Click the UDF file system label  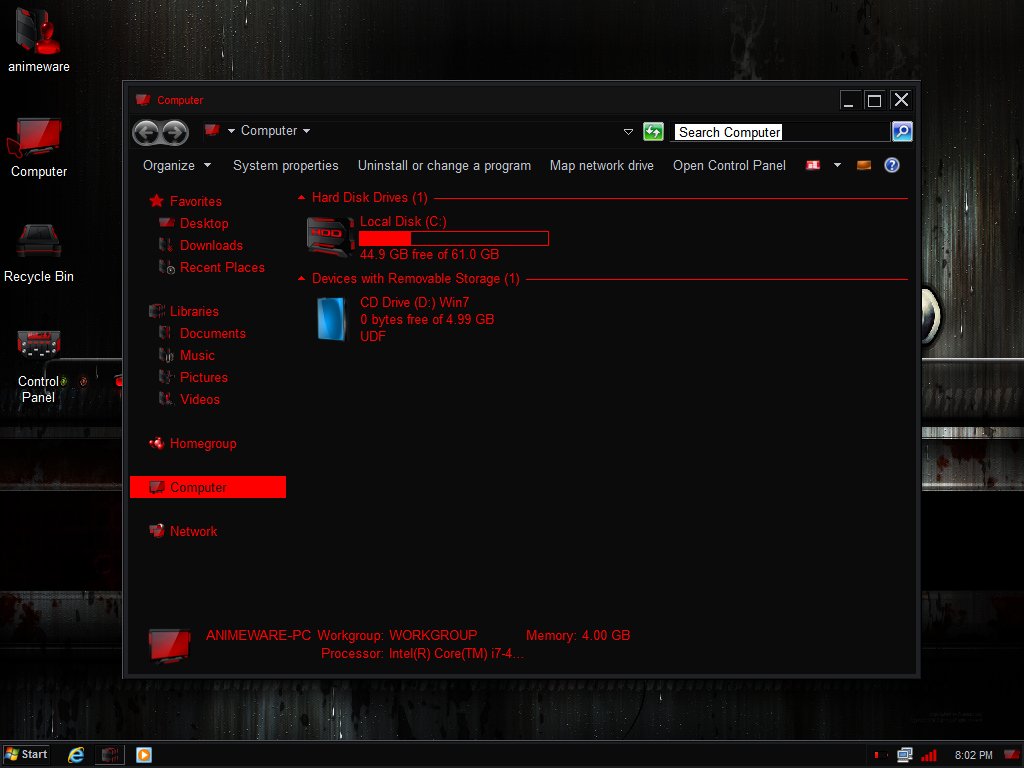tap(373, 336)
